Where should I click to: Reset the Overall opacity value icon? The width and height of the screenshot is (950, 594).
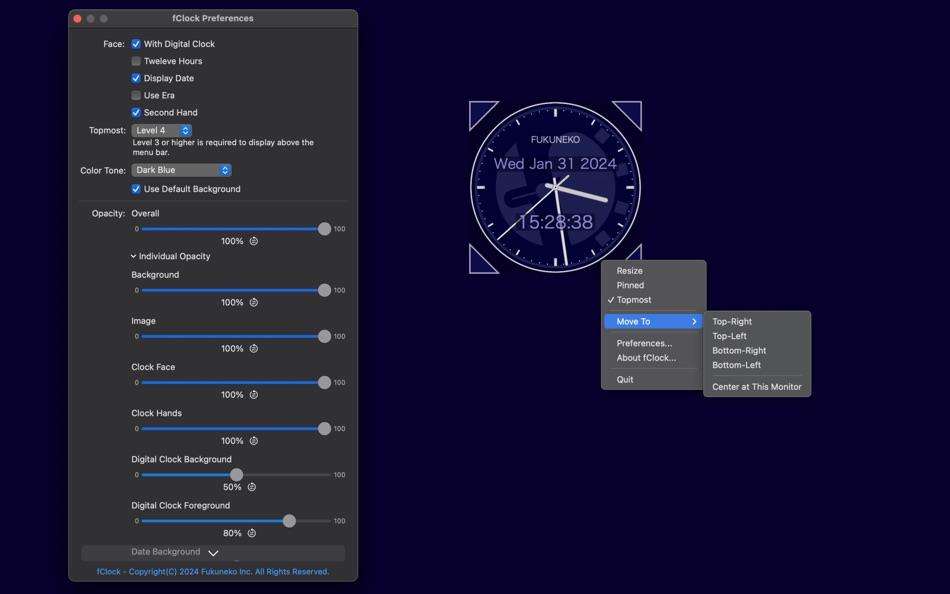pyautogui.click(x=254, y=241)
